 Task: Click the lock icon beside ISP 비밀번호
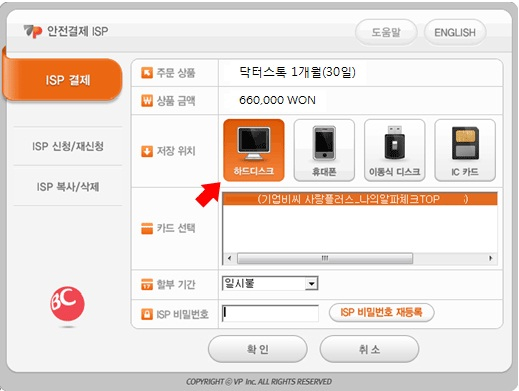click(x=147, y=314)
